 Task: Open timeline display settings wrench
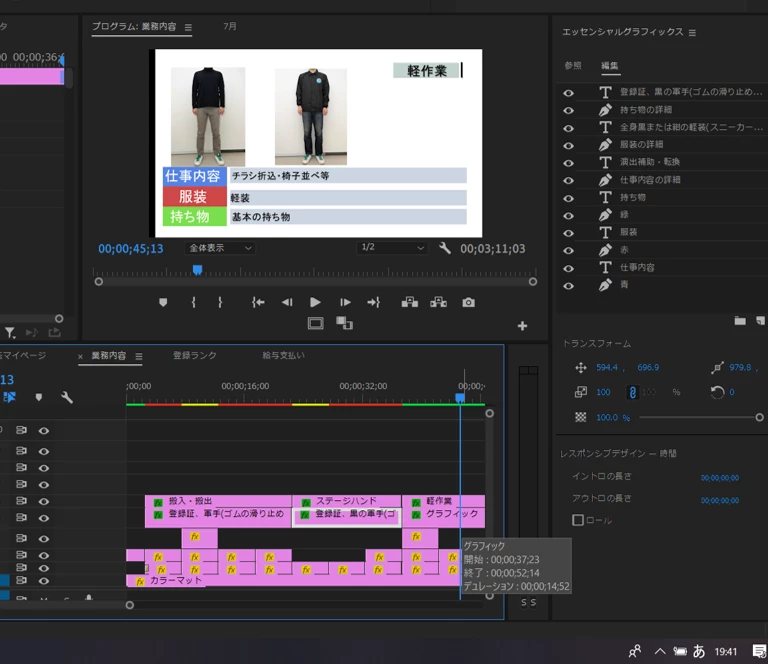point(67,397)
